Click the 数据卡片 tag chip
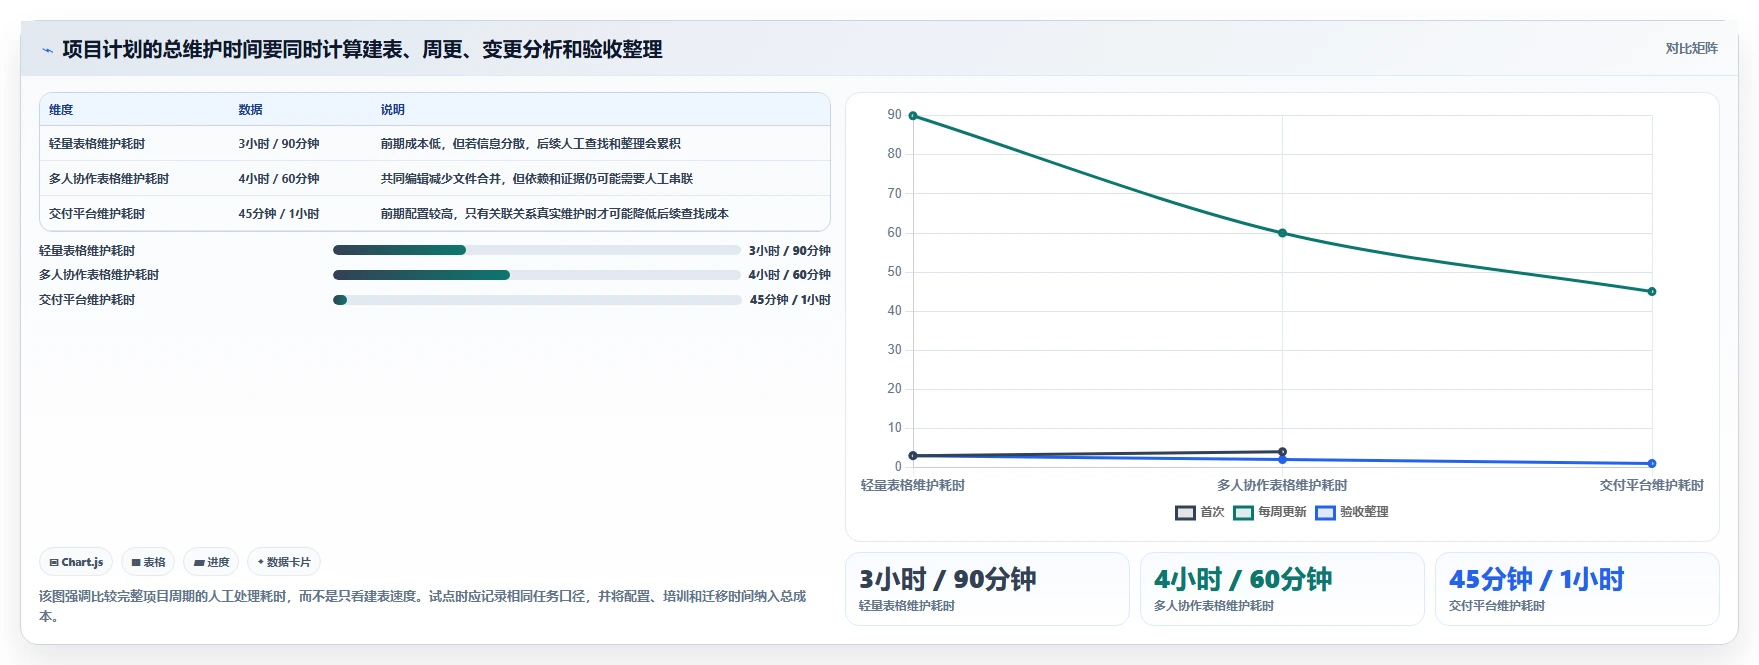1759x665 pixels. pyautogui.click(x=284, y=562)
